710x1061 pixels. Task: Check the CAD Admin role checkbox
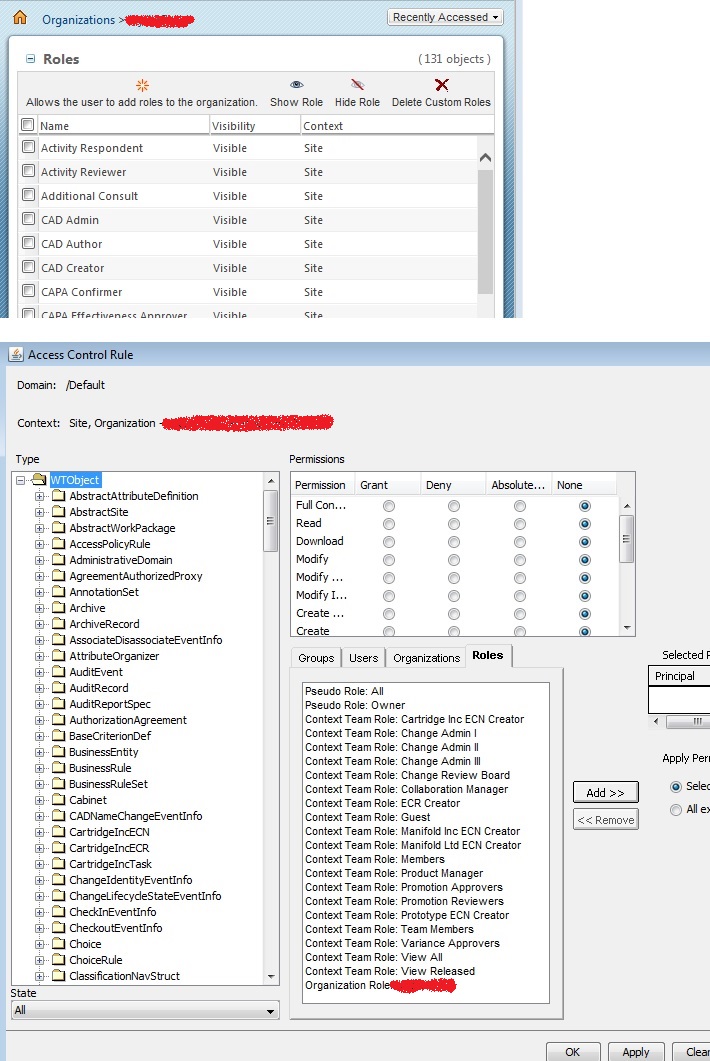pos(28,220)
